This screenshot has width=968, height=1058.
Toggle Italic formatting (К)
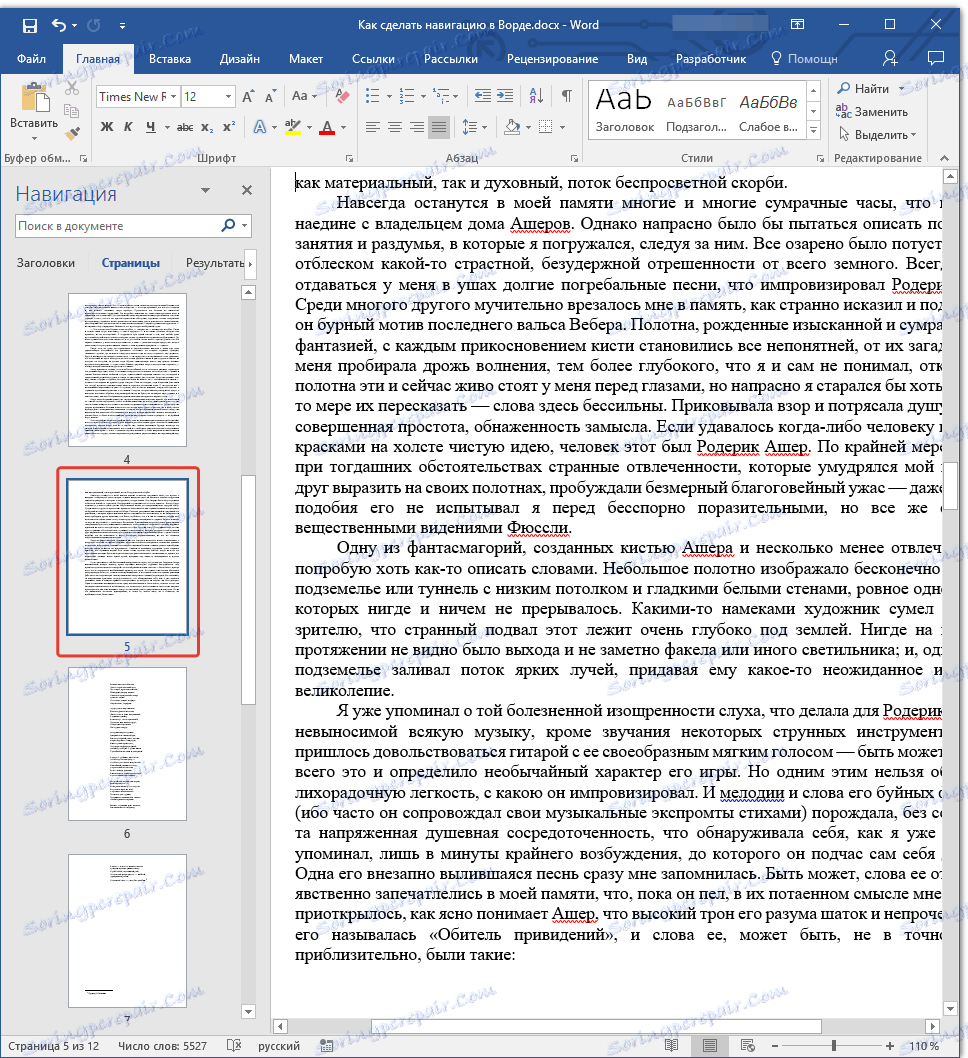pos(128,127)
